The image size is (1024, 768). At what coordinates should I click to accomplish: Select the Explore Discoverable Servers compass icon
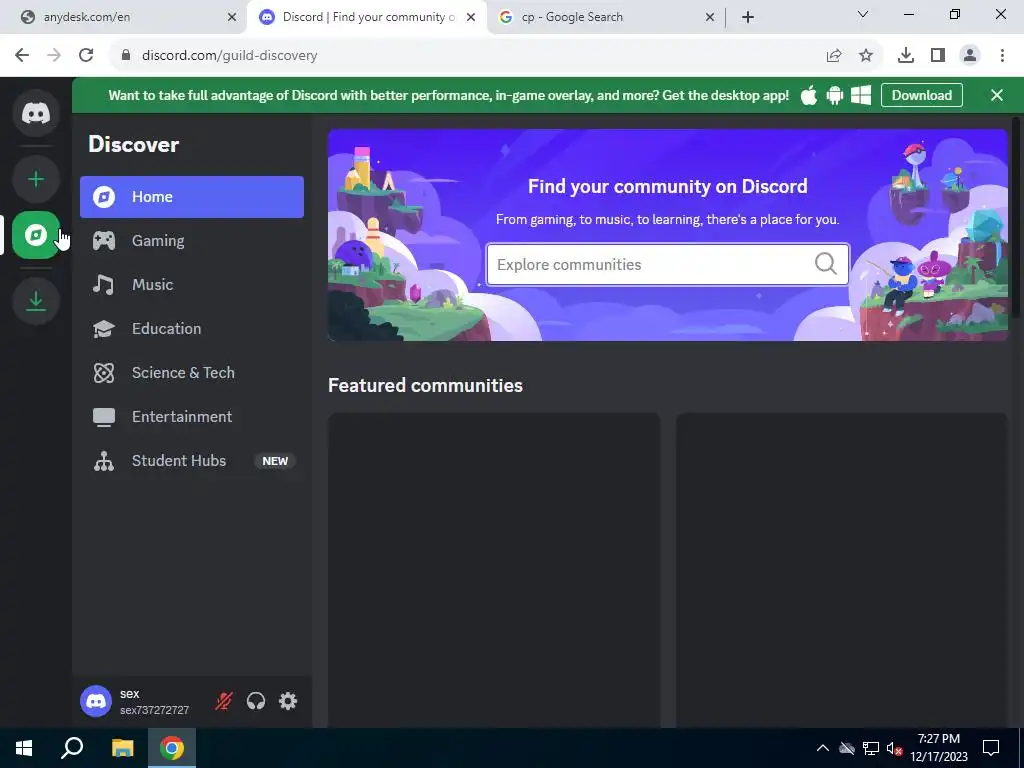(36, 235)
